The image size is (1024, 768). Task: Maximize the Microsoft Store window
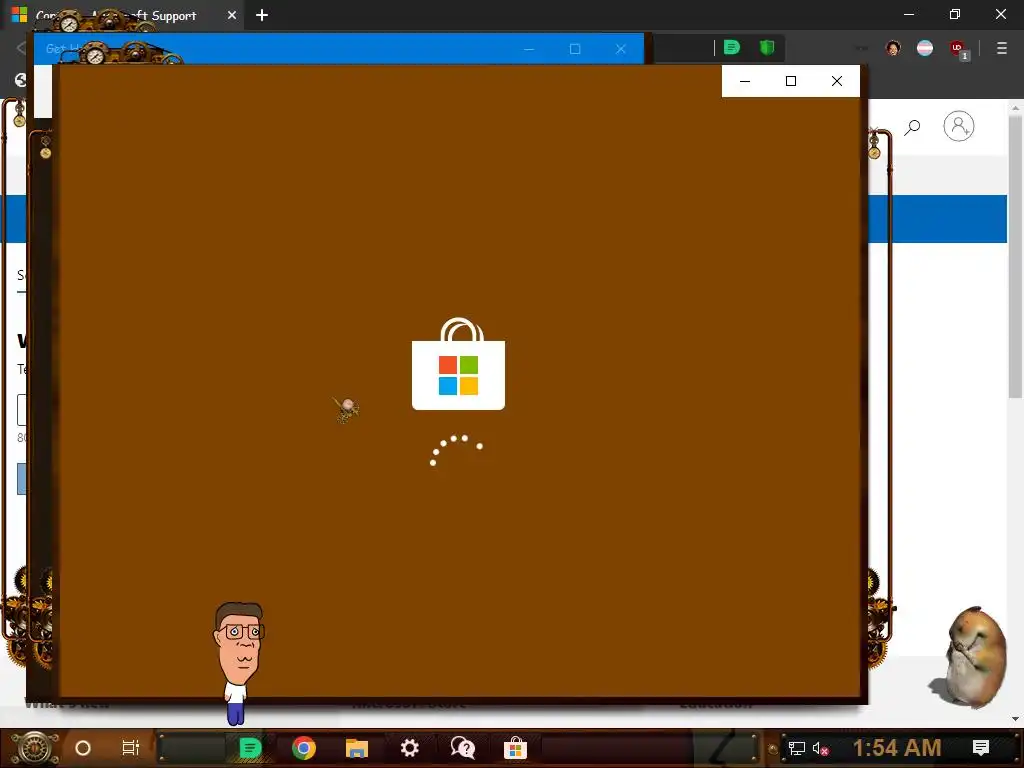pyautogui.click(x=791, y=81)
